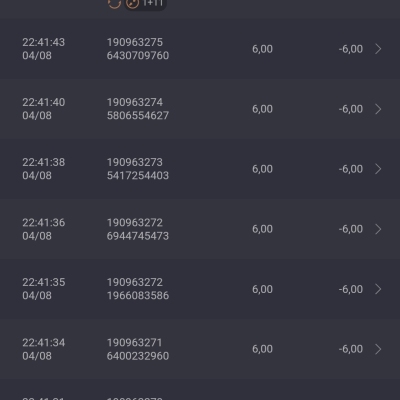Image resolution: width=400 pixels, height=400 pixels.
Task: Select ticket number 190963274 5806554627
Action: tap(138, 109)
